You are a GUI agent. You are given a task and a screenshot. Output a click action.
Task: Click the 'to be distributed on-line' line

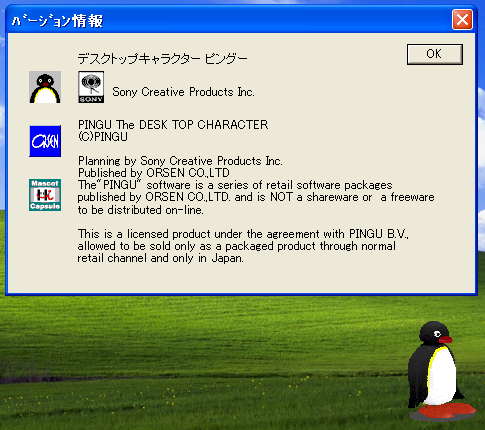click(x=141, y=210)
